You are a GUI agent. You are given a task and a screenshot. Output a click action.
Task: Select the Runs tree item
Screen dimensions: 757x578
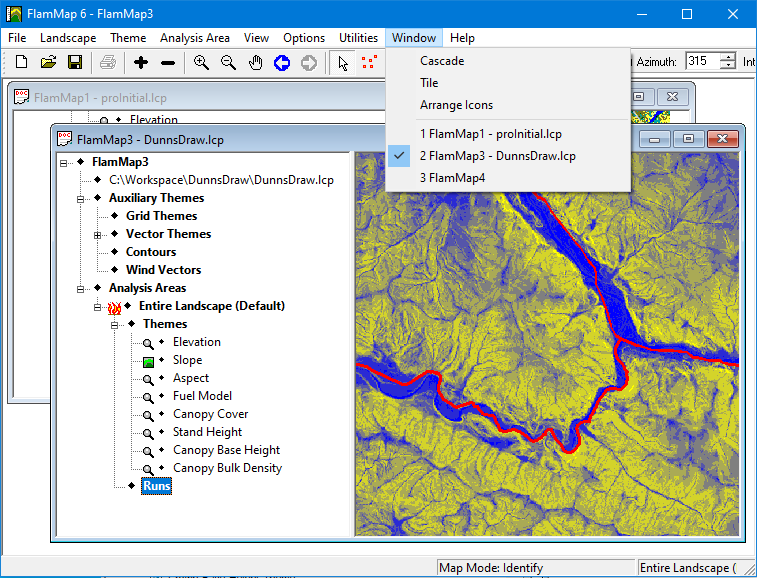pyautogui.click(x=156, y=486)
